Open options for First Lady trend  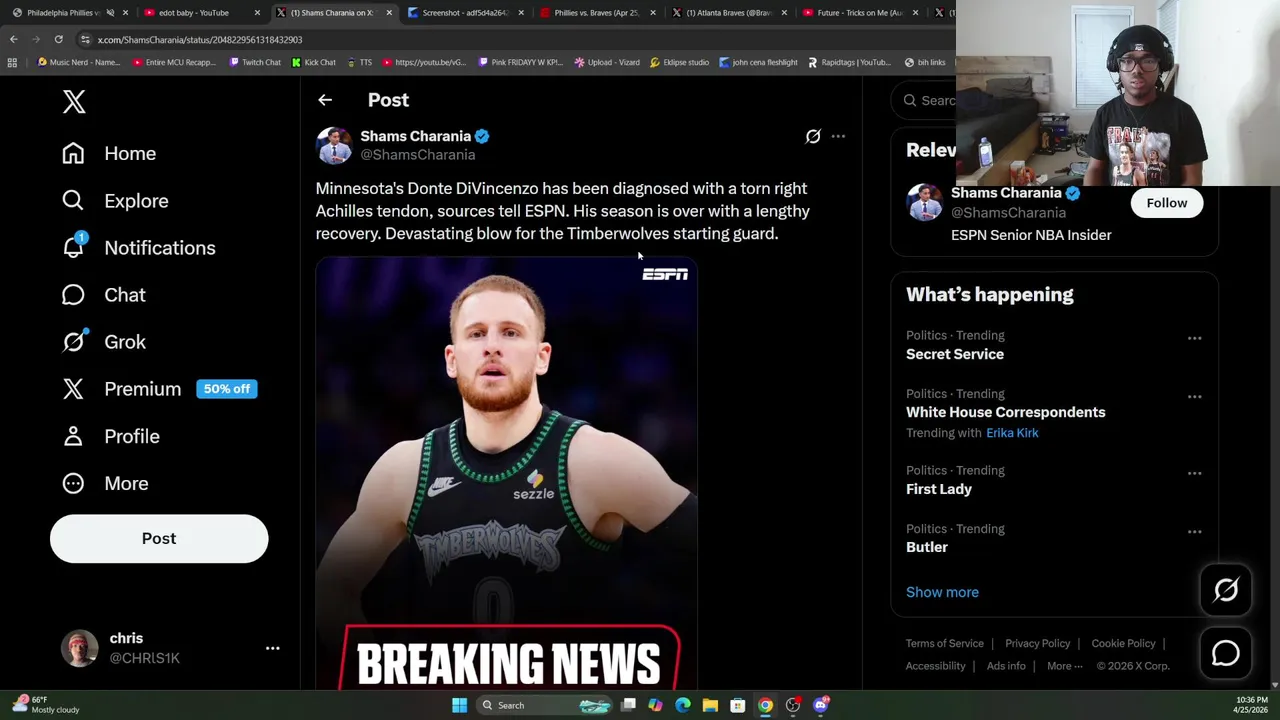tap(1194, 473)
